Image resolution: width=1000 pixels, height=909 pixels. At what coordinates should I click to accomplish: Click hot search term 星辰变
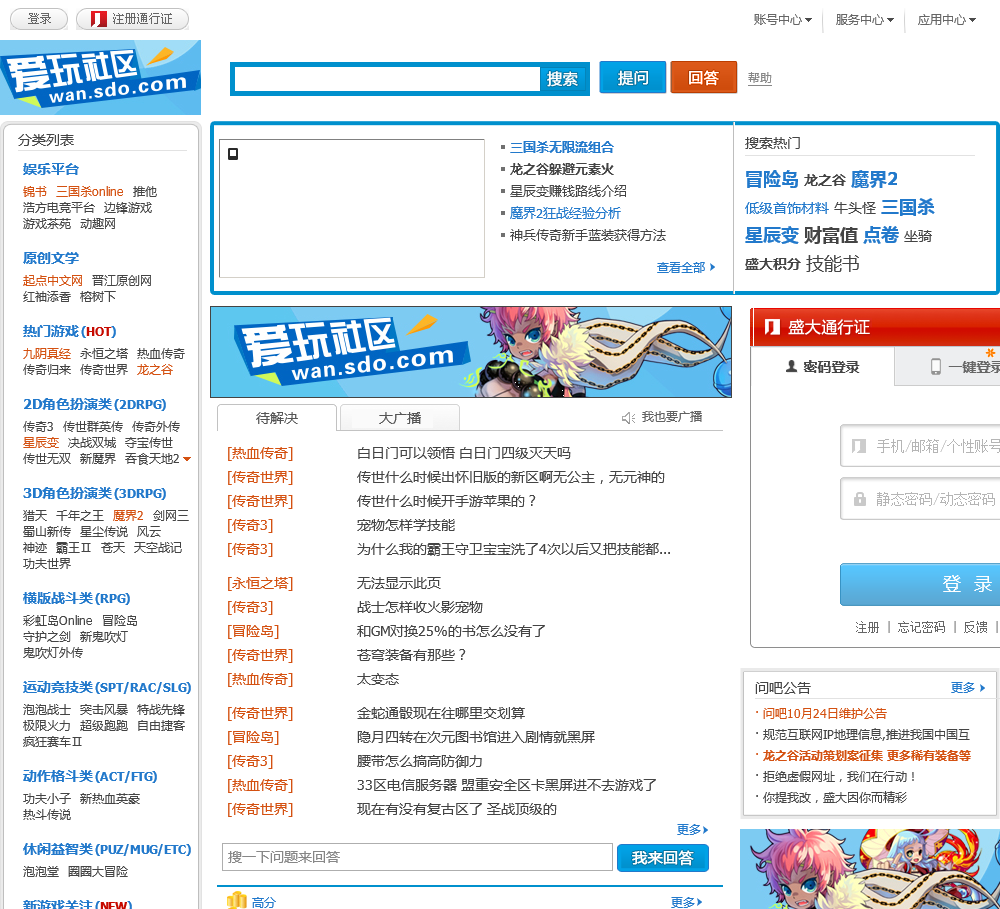(772, 235)
